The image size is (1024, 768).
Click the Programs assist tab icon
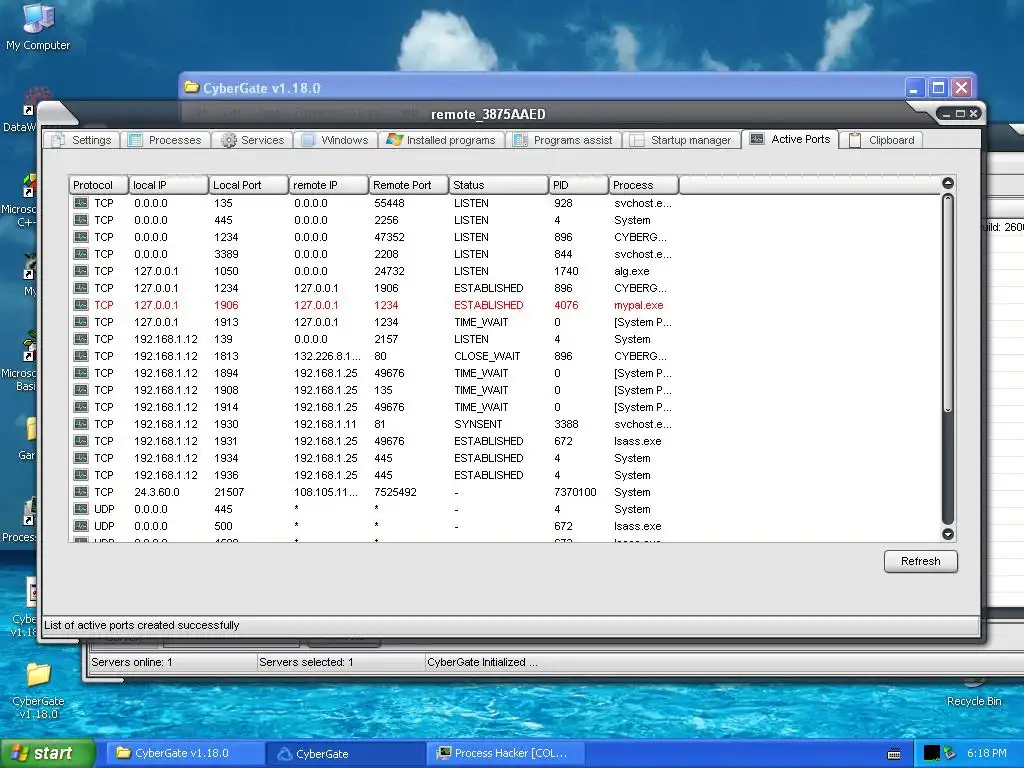(x=520, y=140)
